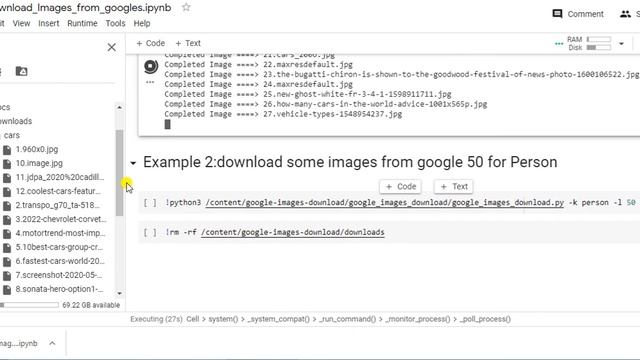Image resolution: width=640 pixels, height=360 pixels.
Task: Insert Code cell below the Example 2 heading
Action: (x=401, y=187)
